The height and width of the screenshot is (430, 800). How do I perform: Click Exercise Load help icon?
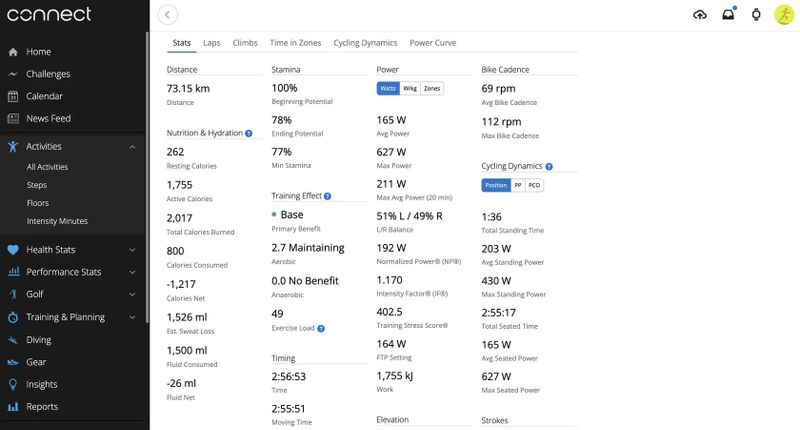[x=321, y=328]
